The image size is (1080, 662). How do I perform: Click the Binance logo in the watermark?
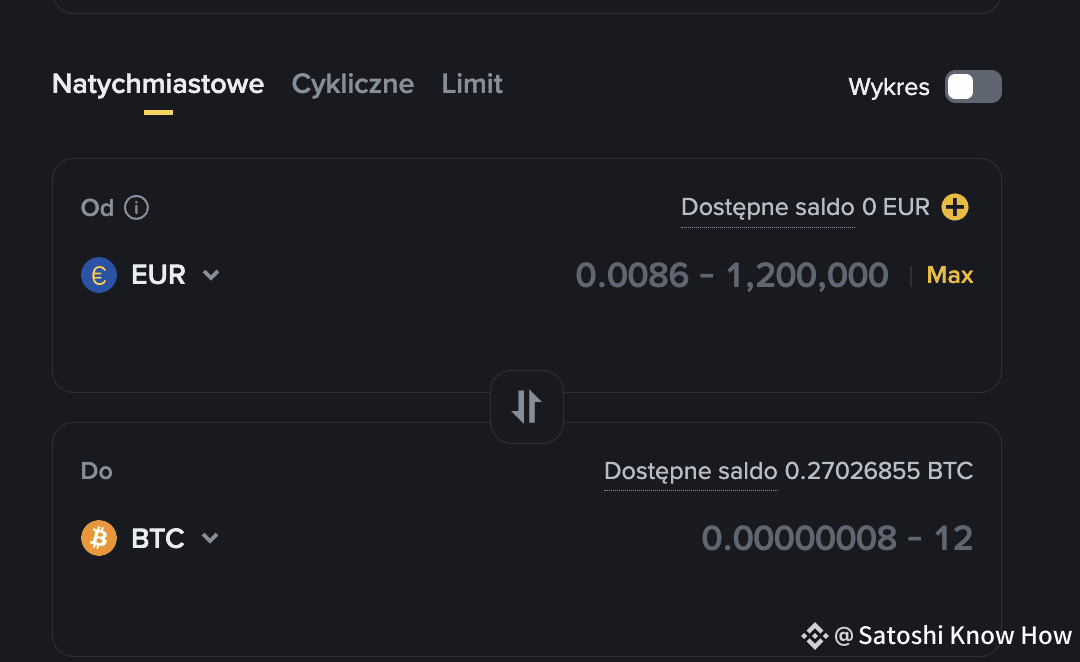click(x=814, y=636)
